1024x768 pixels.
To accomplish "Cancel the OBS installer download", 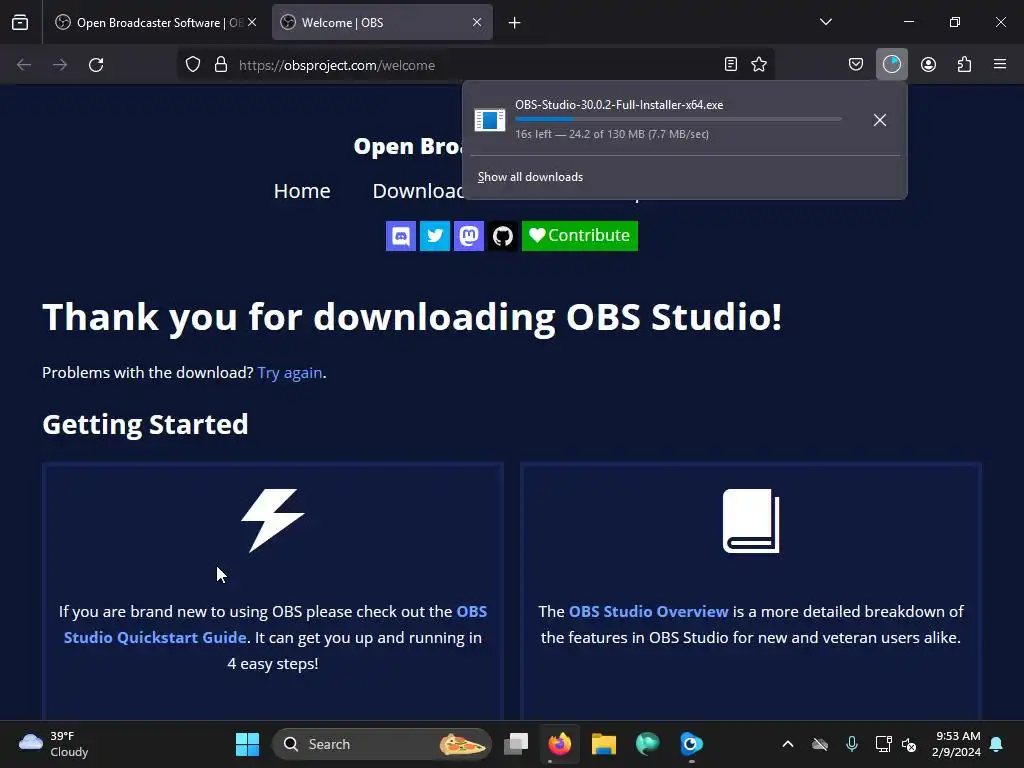I will click(x=880, y=120).
